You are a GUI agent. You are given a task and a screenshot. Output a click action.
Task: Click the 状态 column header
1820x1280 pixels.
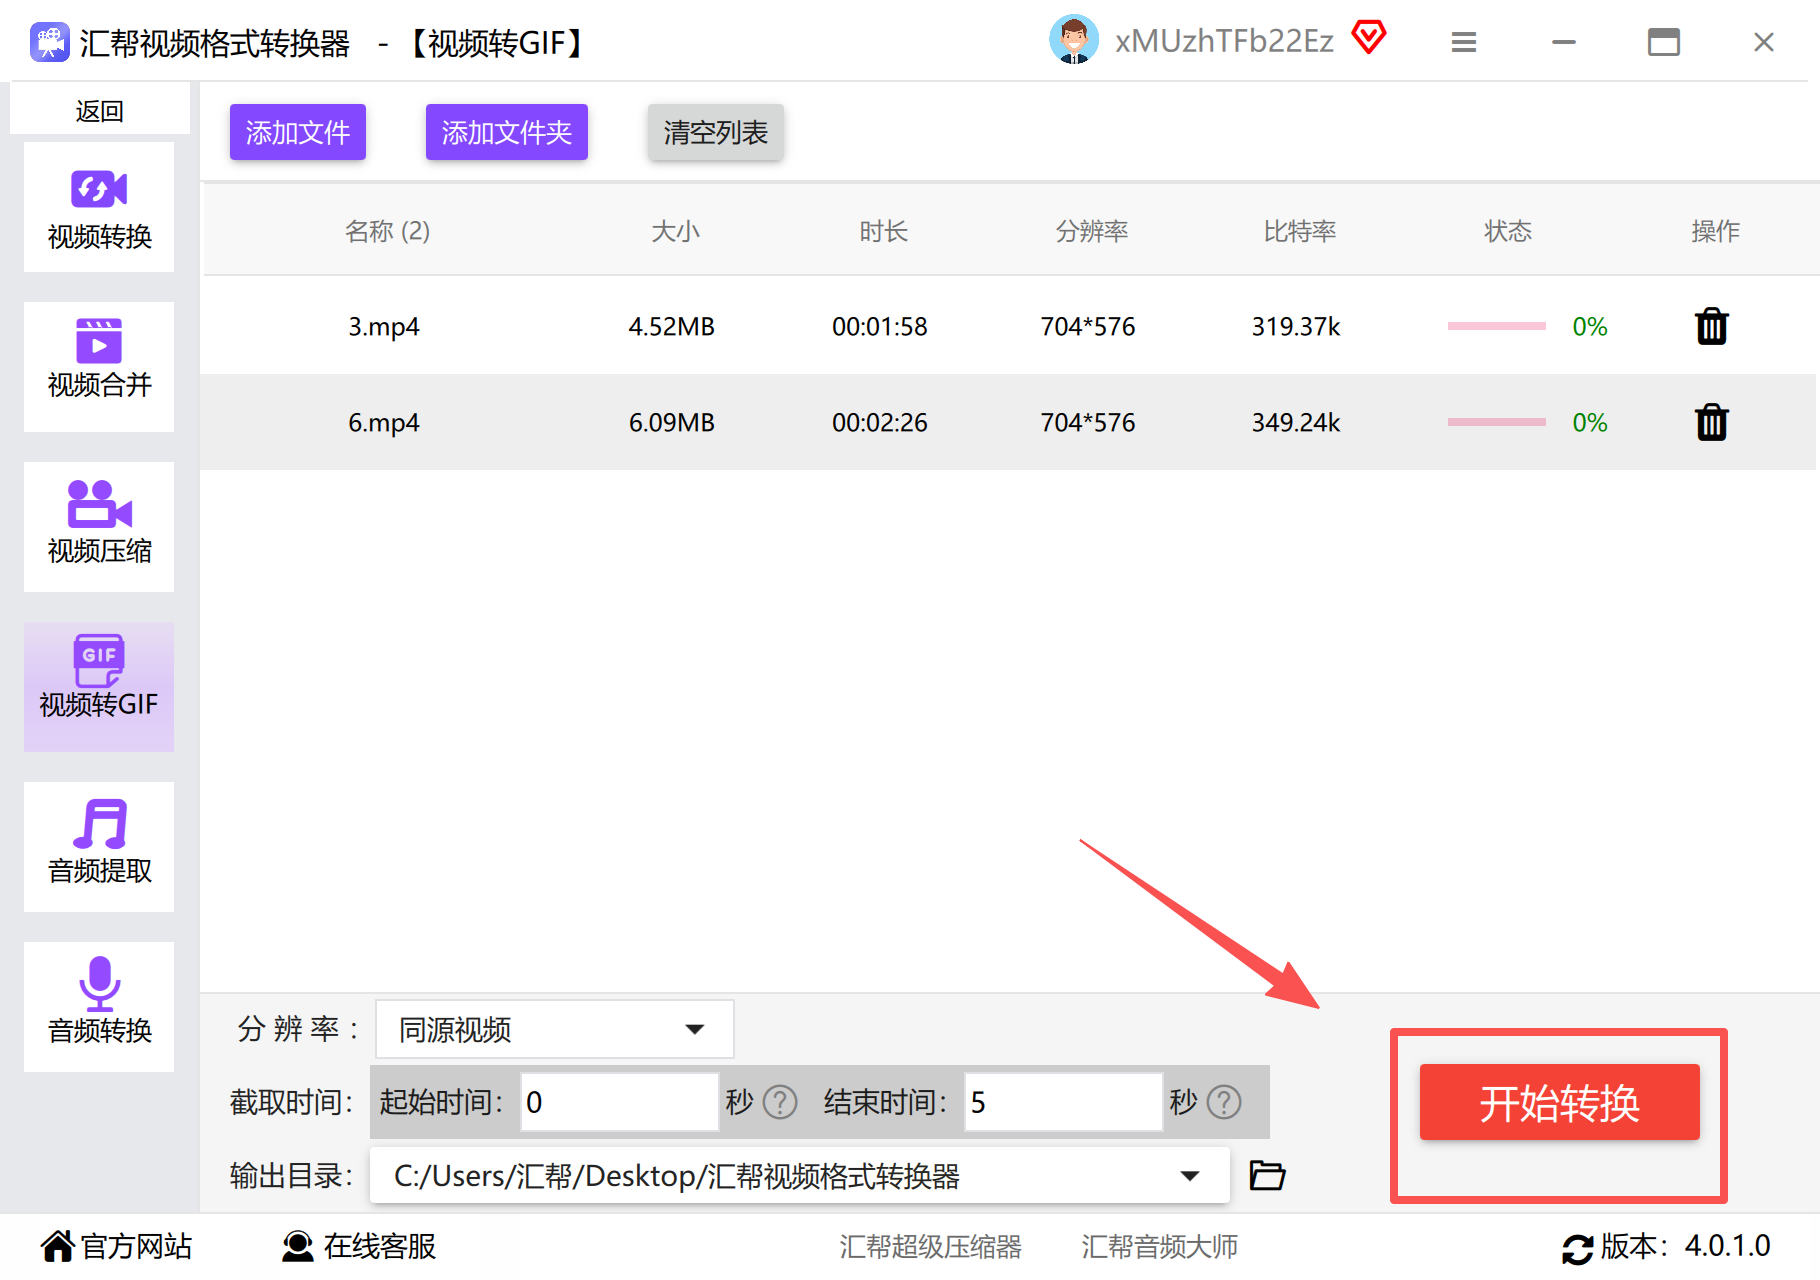[x=1508, y=231]
